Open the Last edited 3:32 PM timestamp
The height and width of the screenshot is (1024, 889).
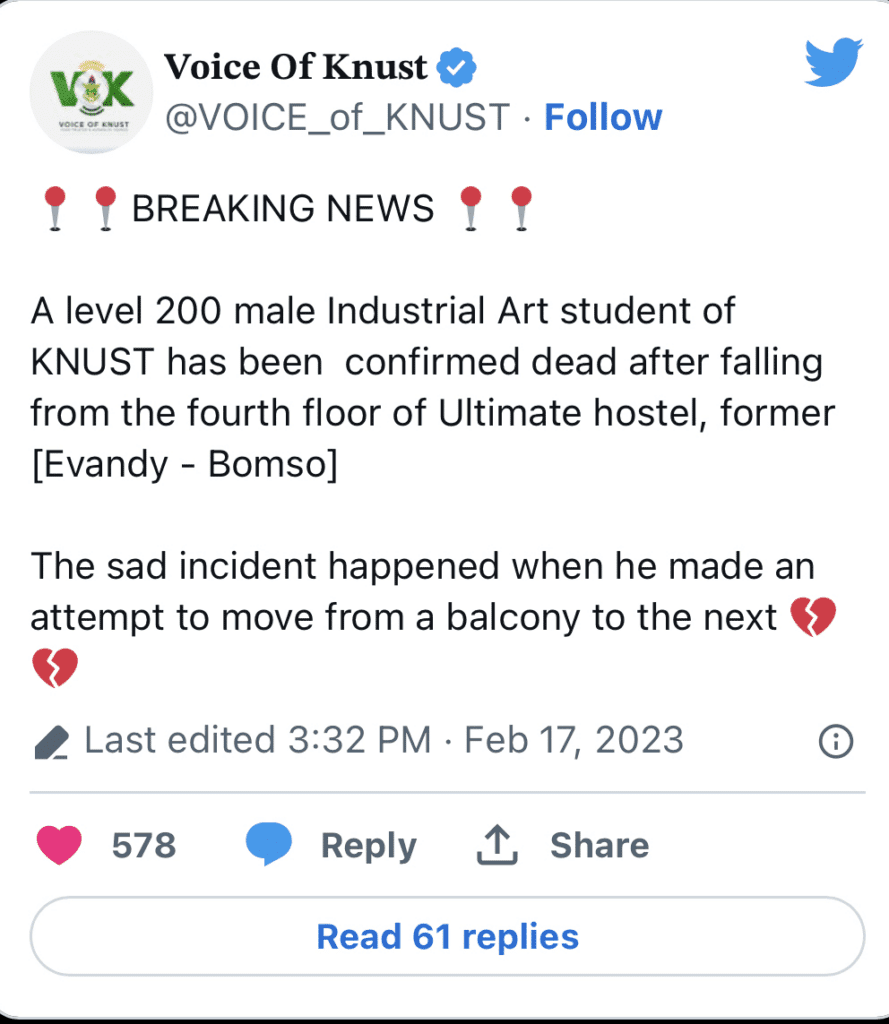pyautogui.click(x=258, y=741)
